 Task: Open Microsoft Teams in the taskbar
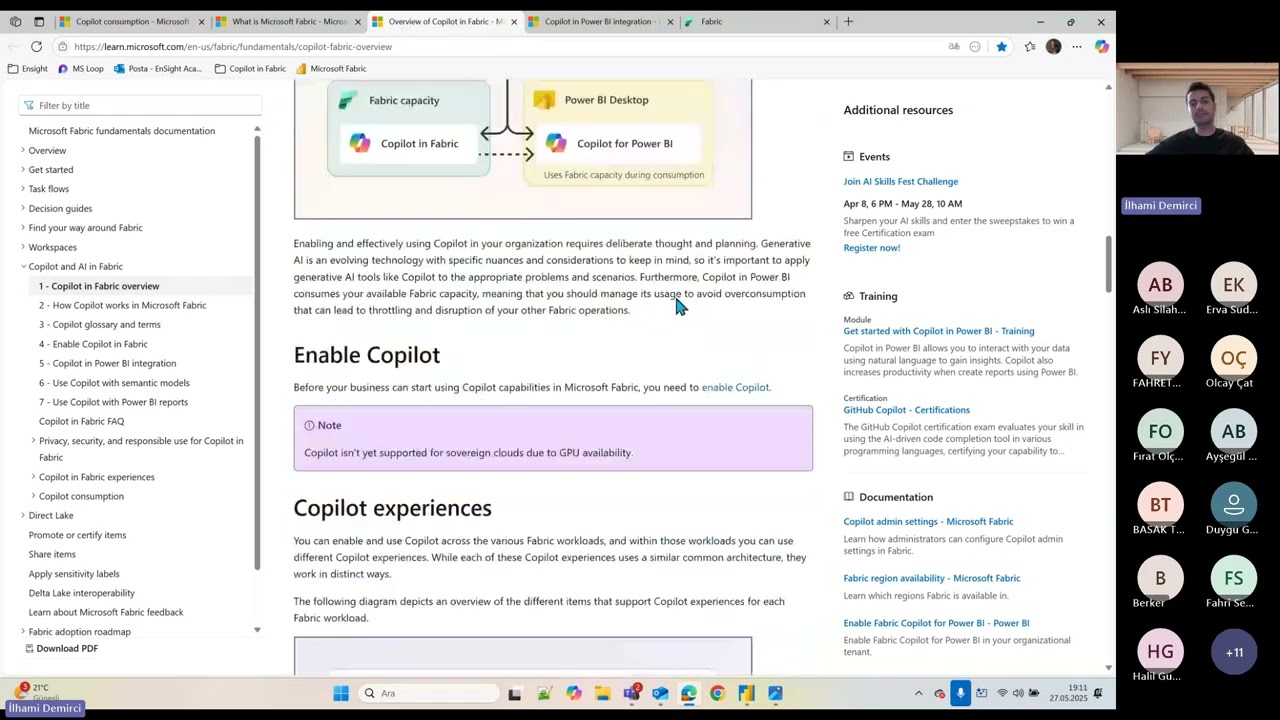click(631, 693)
